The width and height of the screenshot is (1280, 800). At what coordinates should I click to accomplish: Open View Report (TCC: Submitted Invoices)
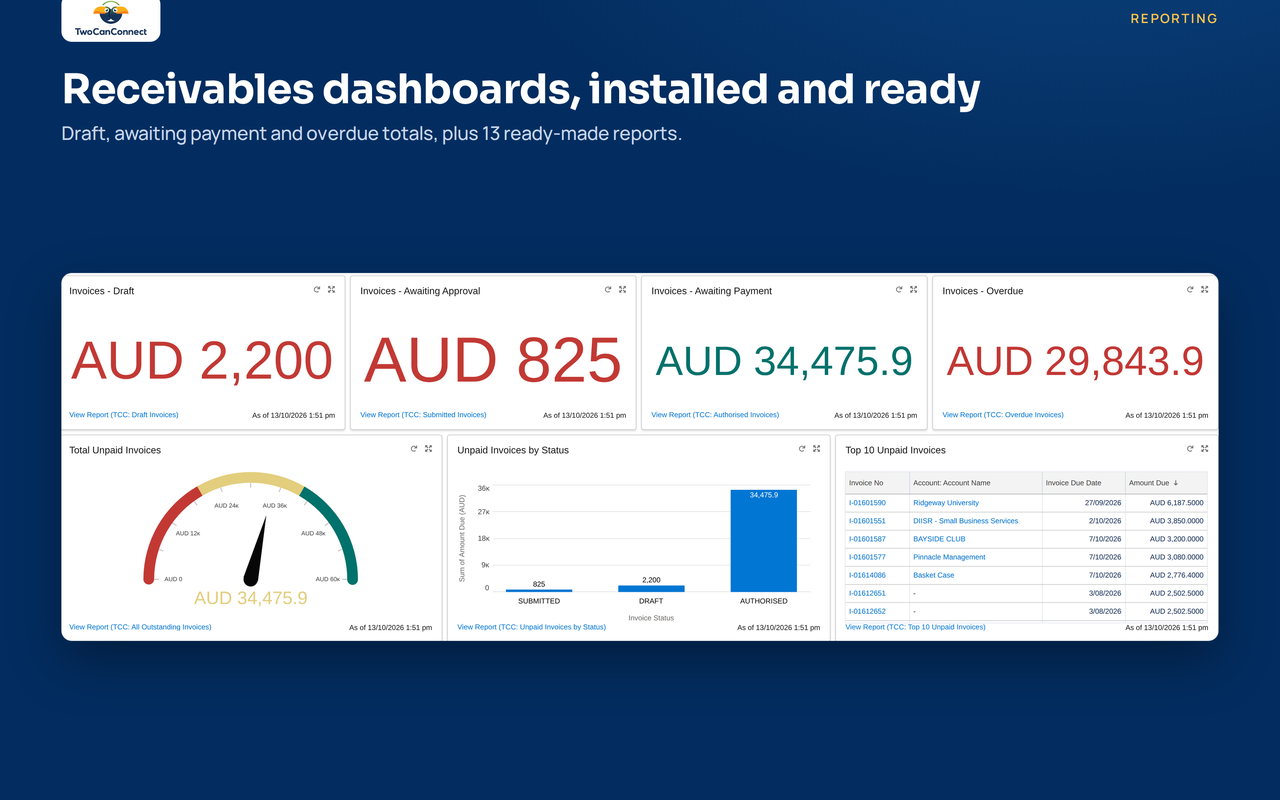coord(423,414)
